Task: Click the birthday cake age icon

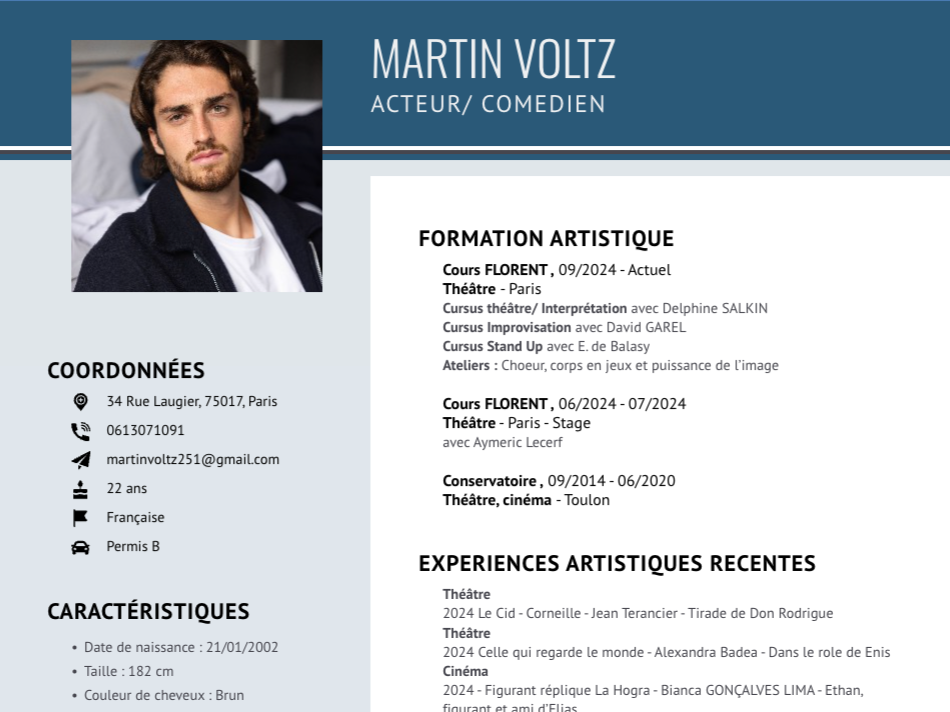Action: pyautogui.click(x=80, y=489)
